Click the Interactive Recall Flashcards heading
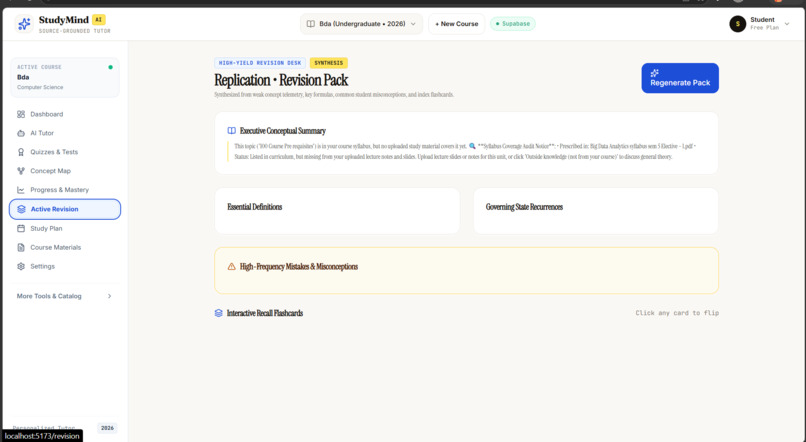This screenshot has width=806, height=442. 265,313
